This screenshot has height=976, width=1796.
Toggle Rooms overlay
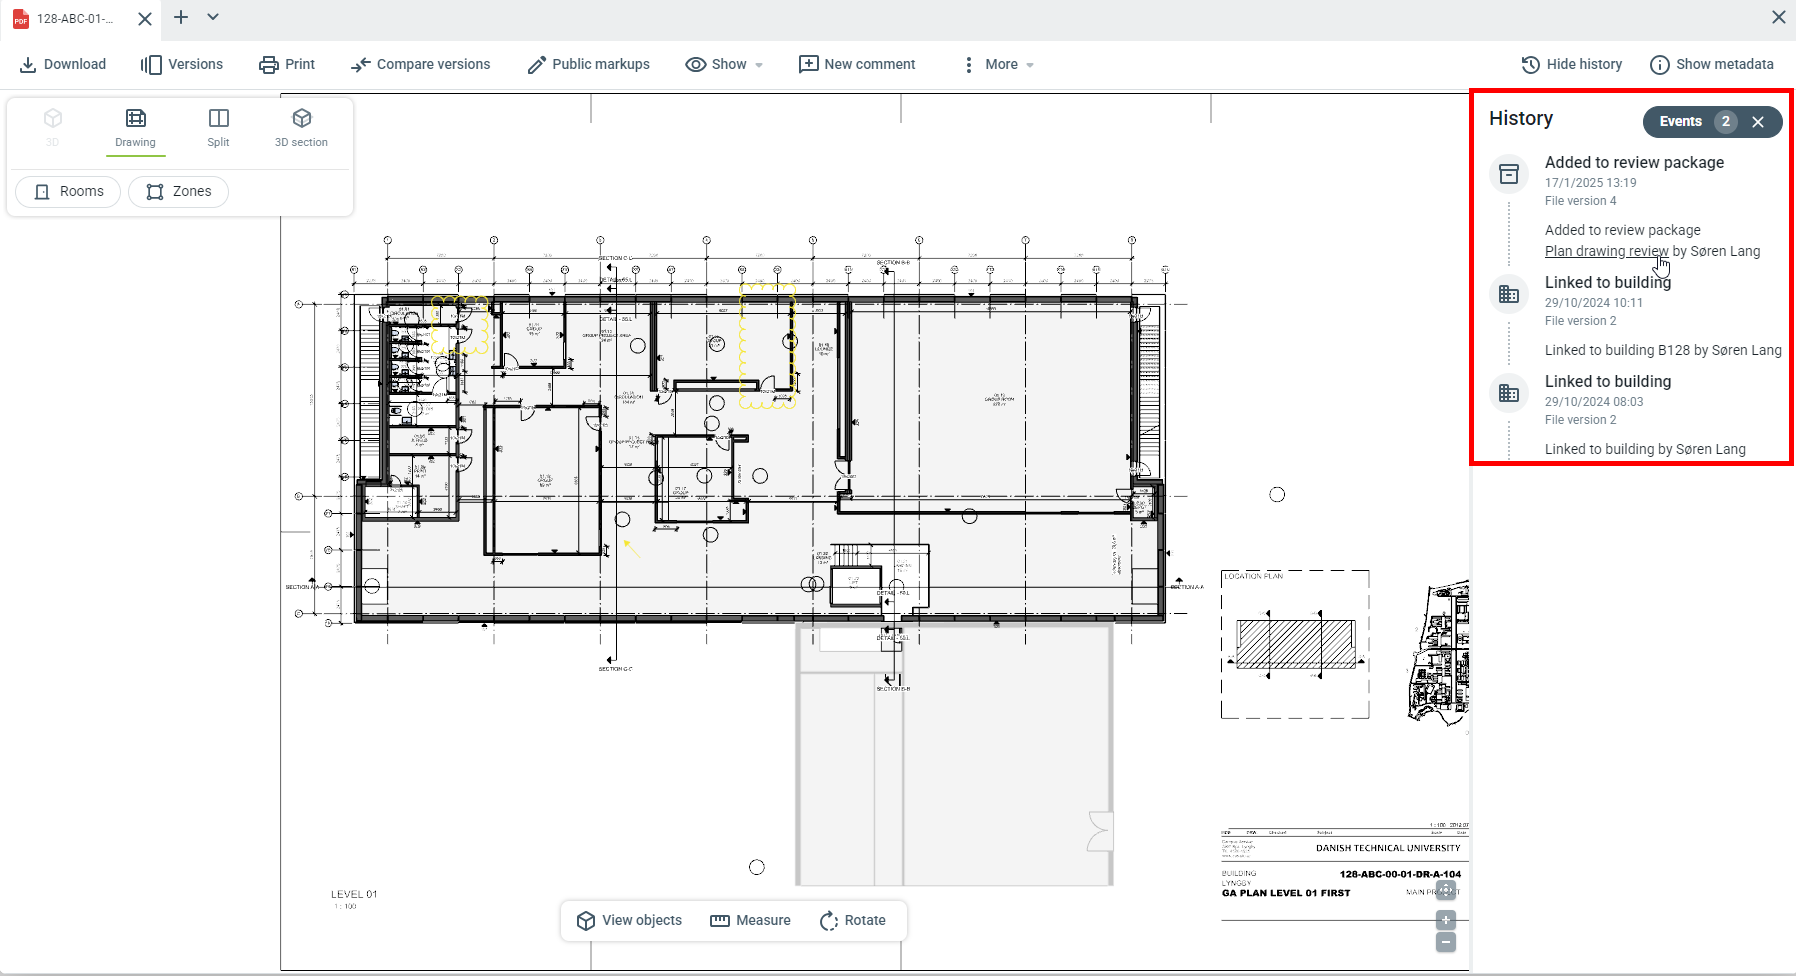pyautogui.click(x=68, y=192)
